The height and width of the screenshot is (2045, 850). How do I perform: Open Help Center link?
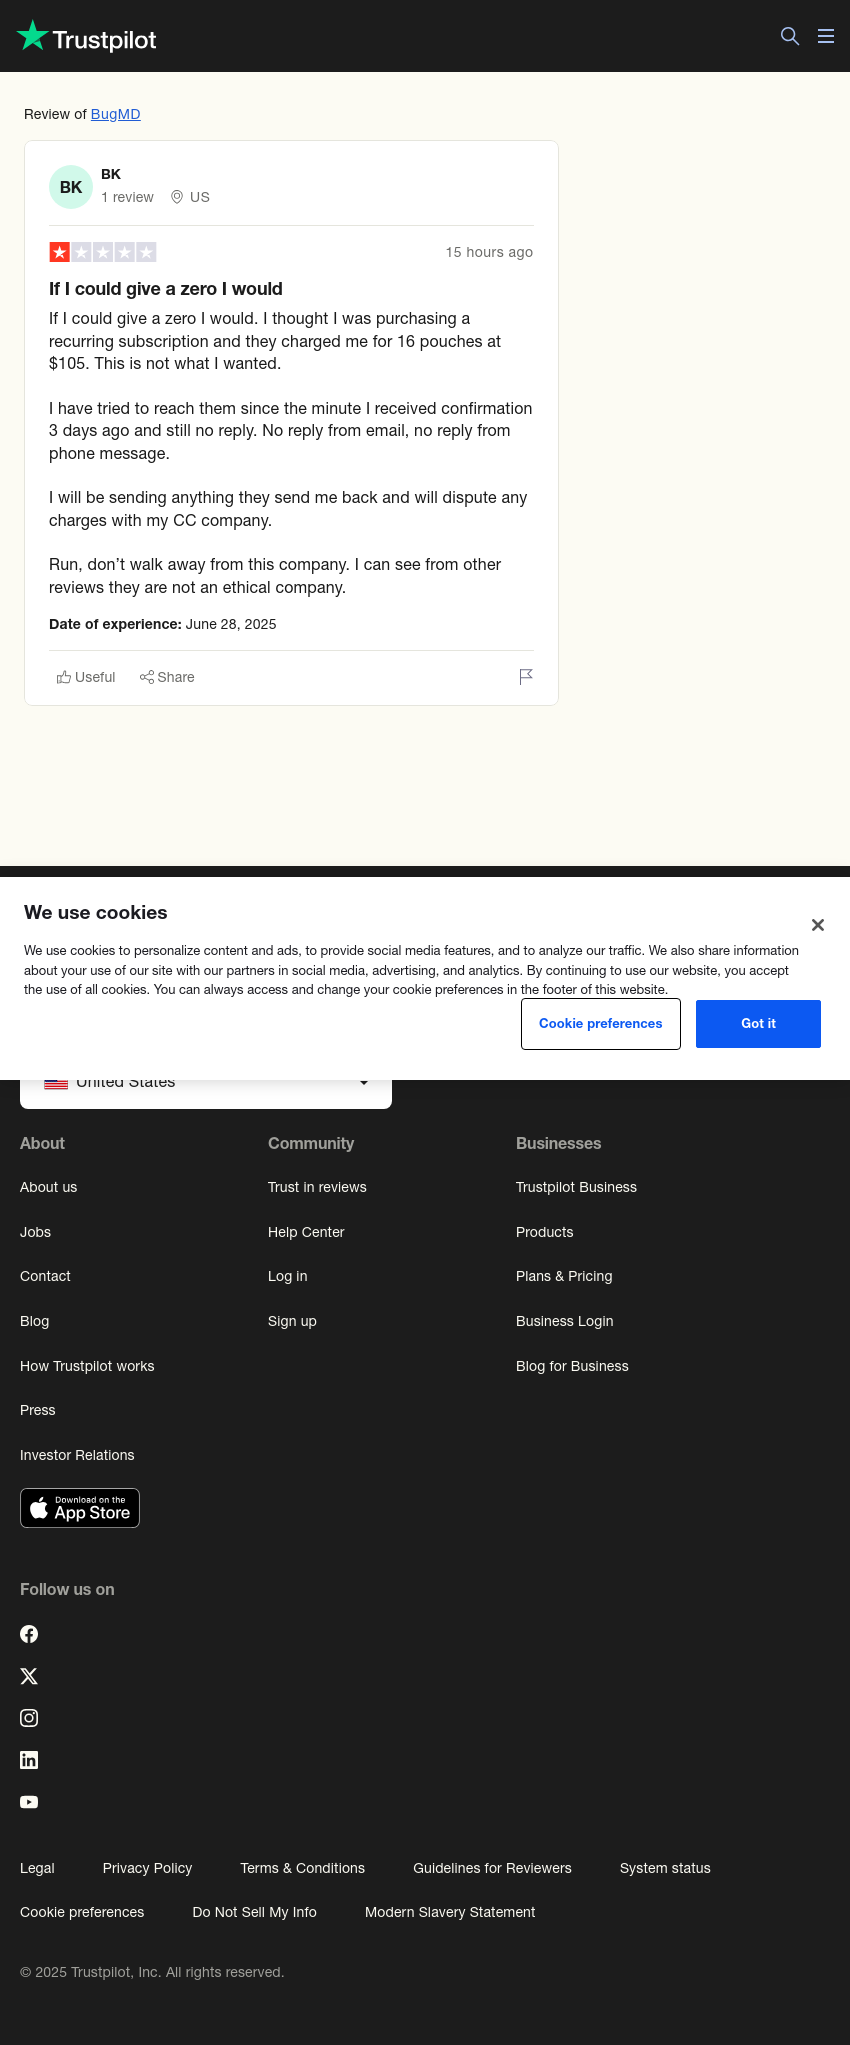(x=306, y=1232)
